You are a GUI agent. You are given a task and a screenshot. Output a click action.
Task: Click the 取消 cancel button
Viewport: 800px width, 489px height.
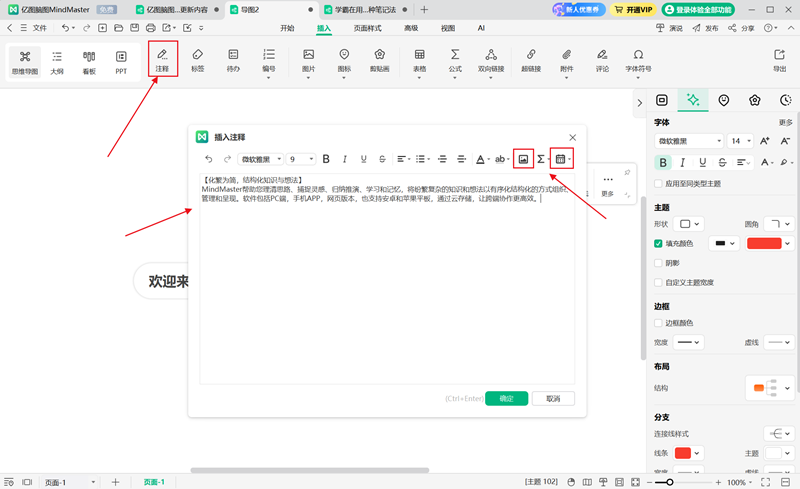(553, 399)
